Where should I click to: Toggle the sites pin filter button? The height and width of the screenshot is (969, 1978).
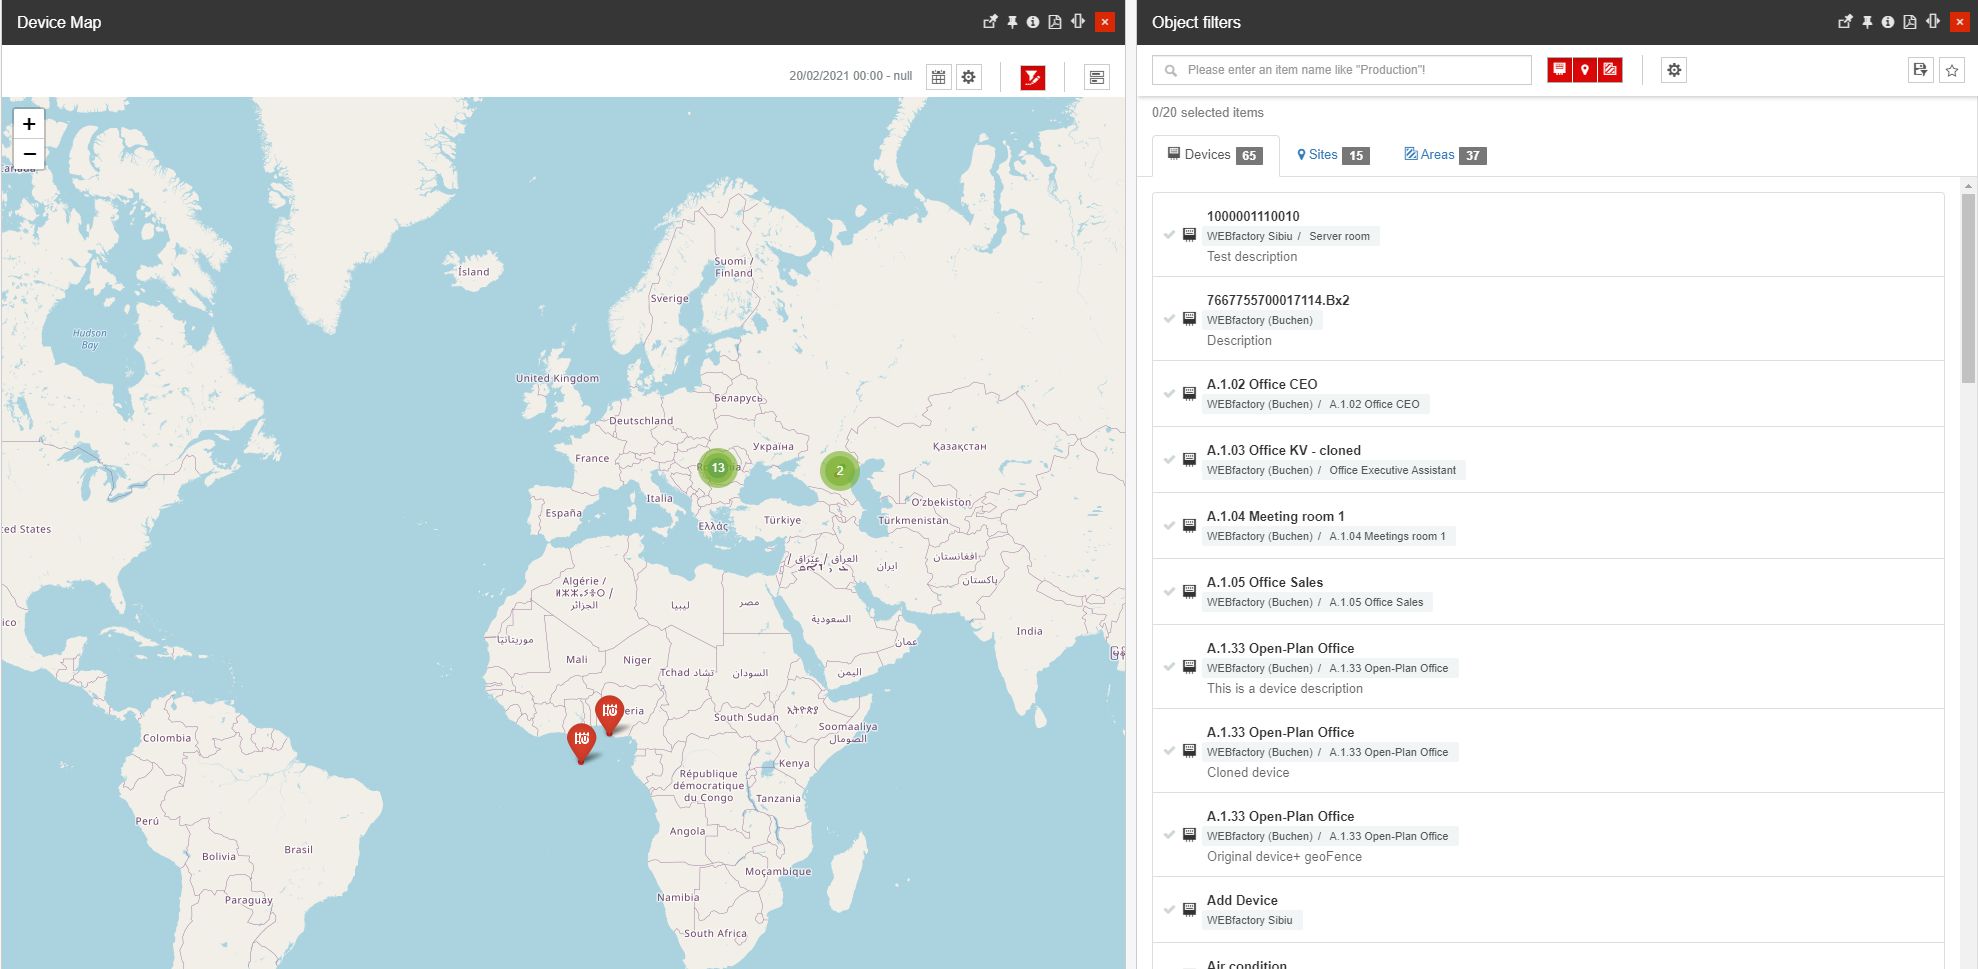click(x=1584, y=70)
